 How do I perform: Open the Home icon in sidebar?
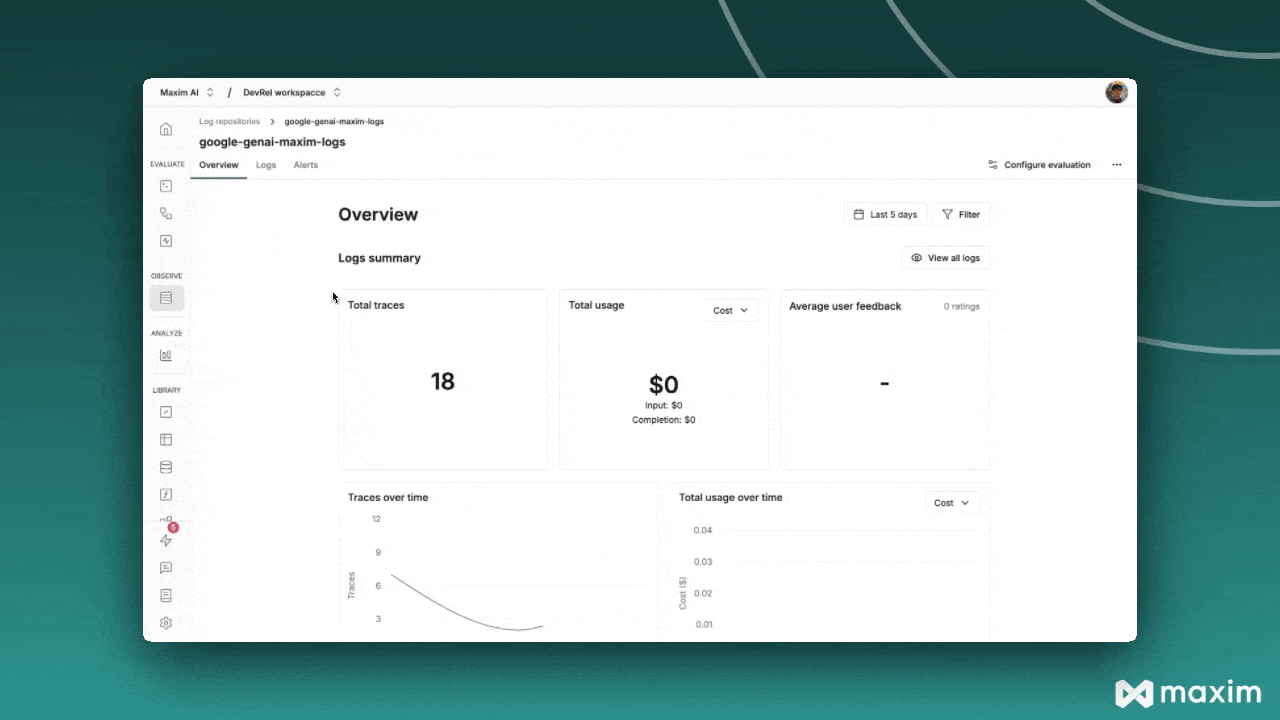[166, 129]
